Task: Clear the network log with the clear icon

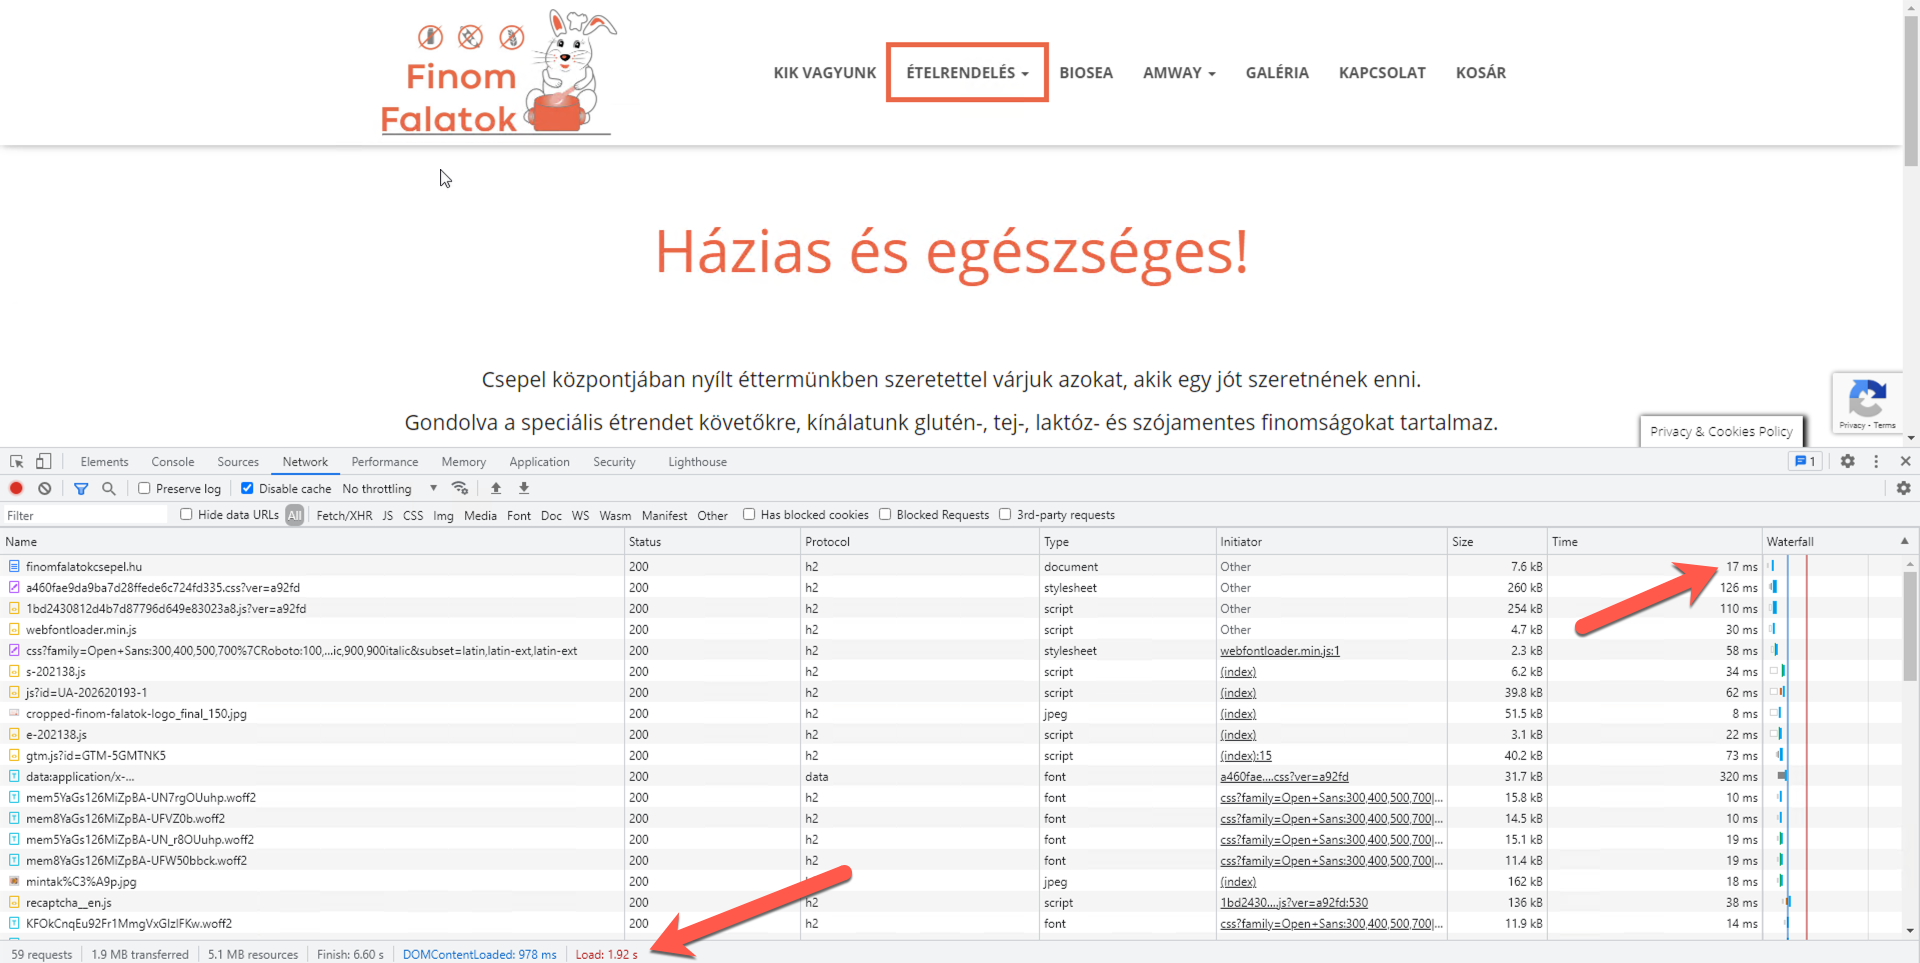Action: pyautogui.click(x=45, y=488)
